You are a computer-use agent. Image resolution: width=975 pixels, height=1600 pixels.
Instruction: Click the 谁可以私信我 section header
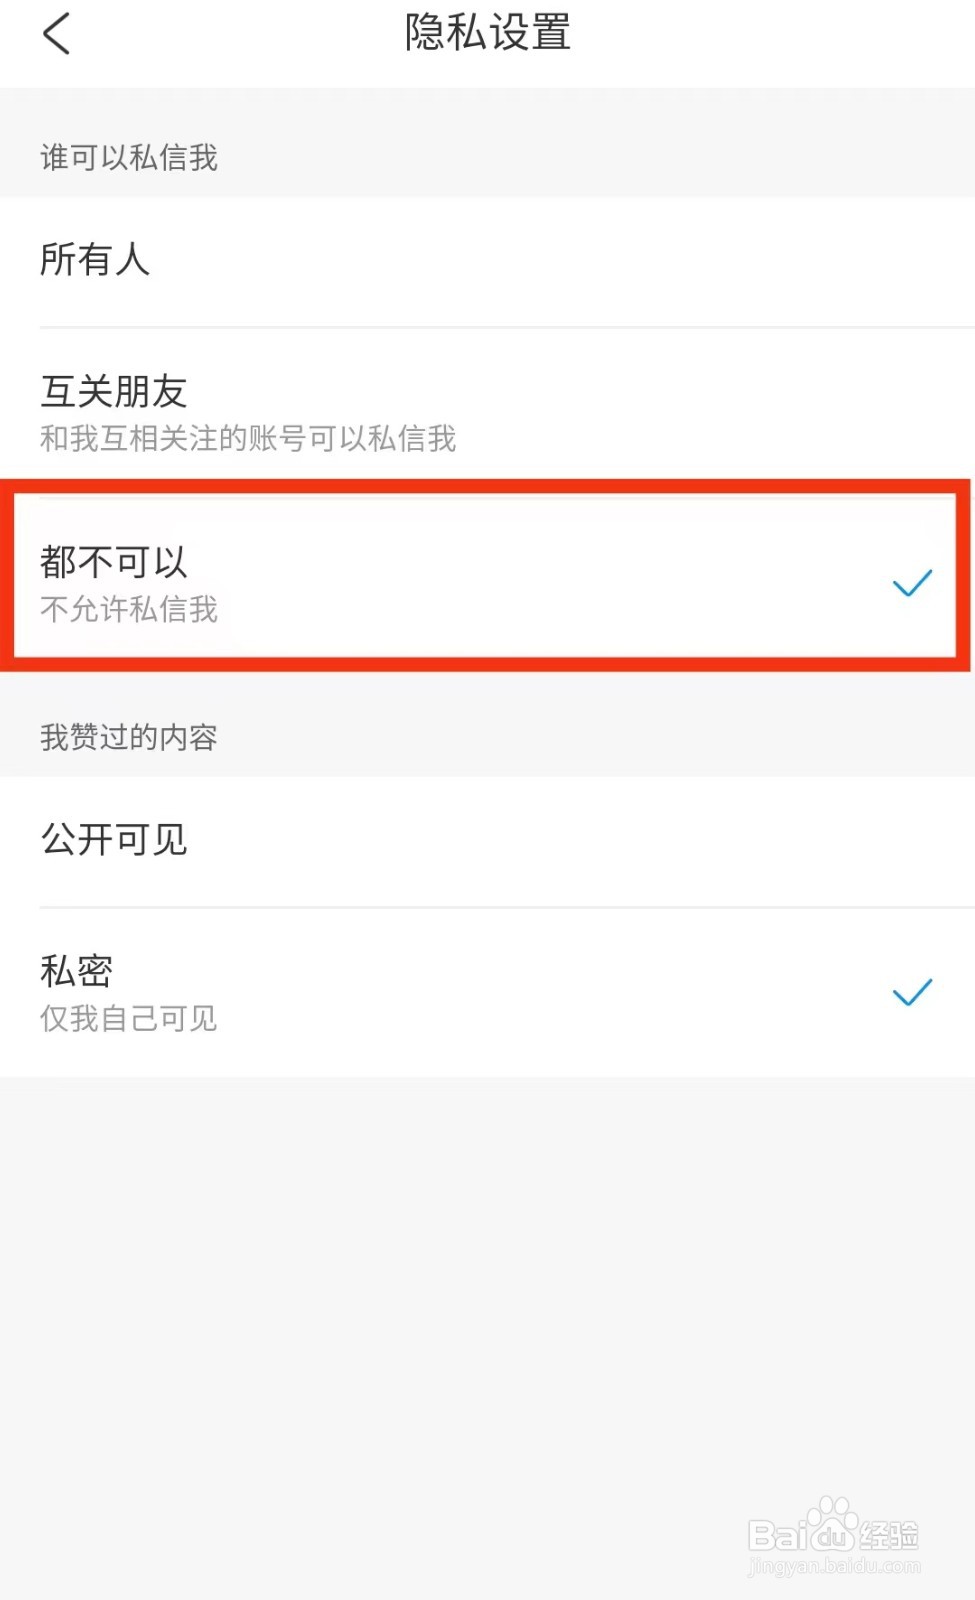click(129, 157)
